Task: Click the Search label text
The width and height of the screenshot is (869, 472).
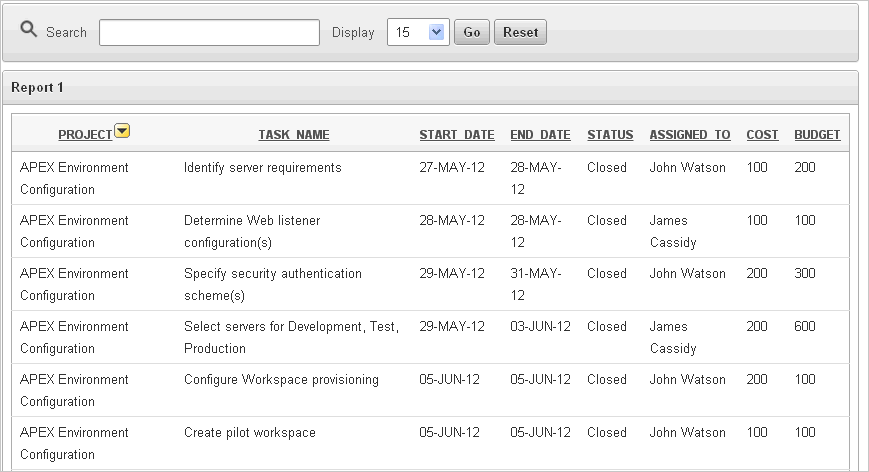Action: point(67,33)
